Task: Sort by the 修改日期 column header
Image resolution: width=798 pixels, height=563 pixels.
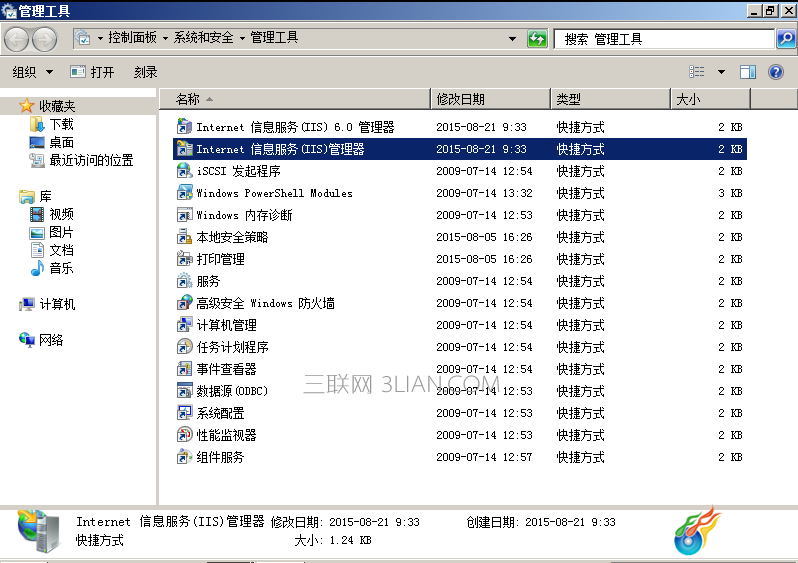Action: coord(491,99)
